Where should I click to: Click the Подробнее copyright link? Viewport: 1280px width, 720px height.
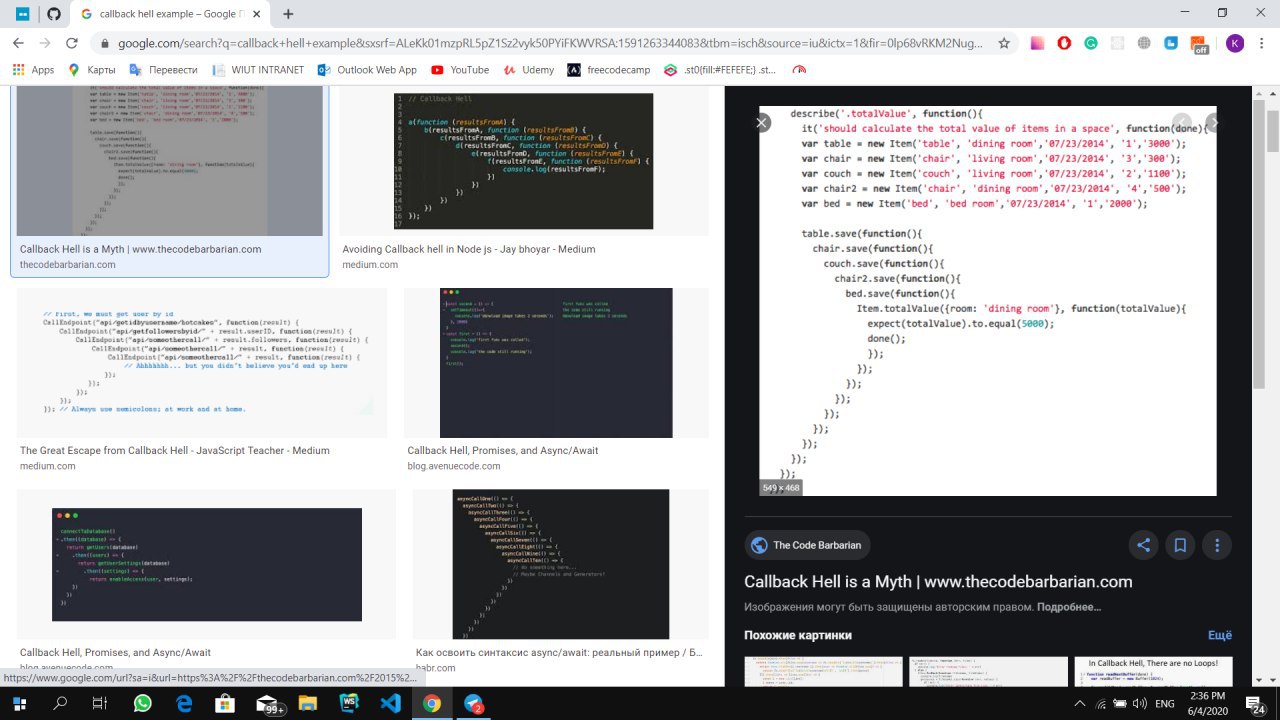click(1068, 607)
